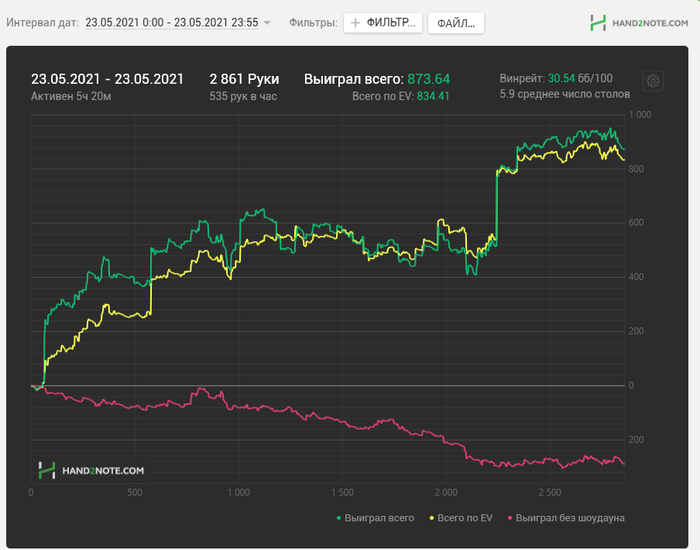
Task: Open the date range 23.05.2021 0:00 - 23.05.2021 23:55
Action: coord(172,22)
